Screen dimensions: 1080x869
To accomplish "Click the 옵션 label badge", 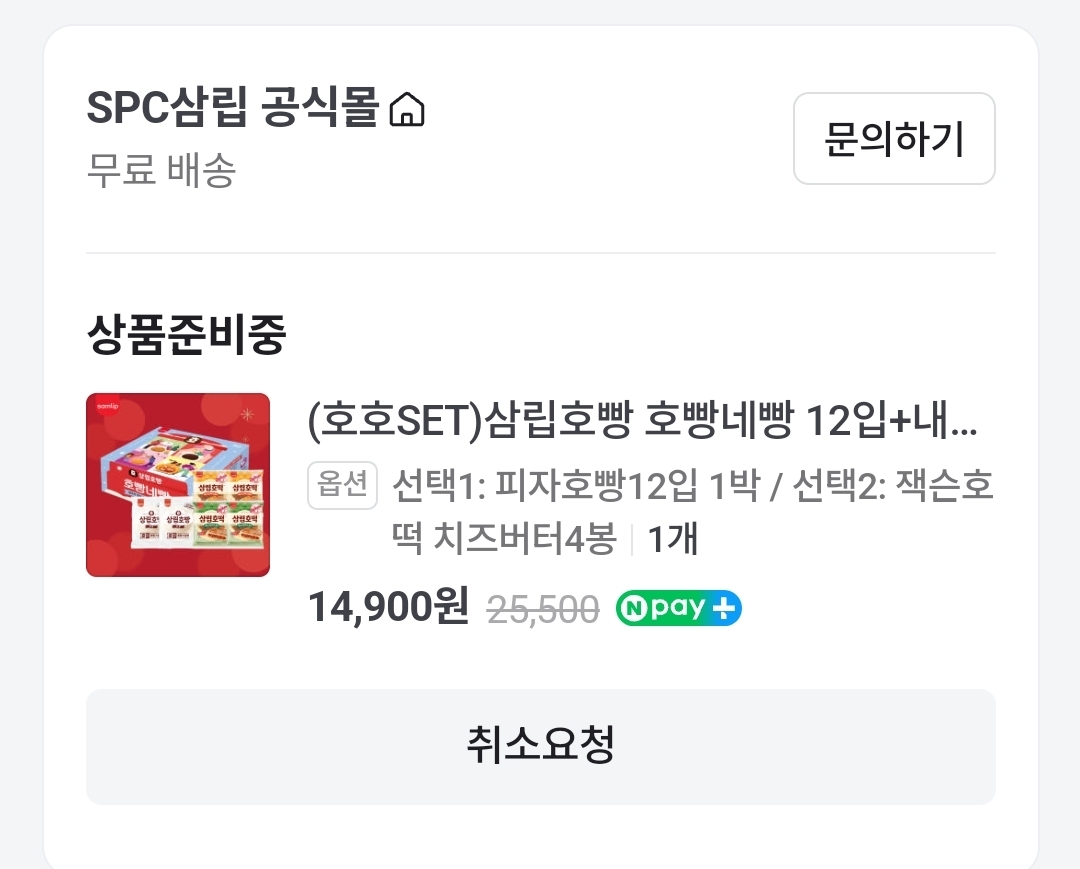I will (x=342, y=486).
